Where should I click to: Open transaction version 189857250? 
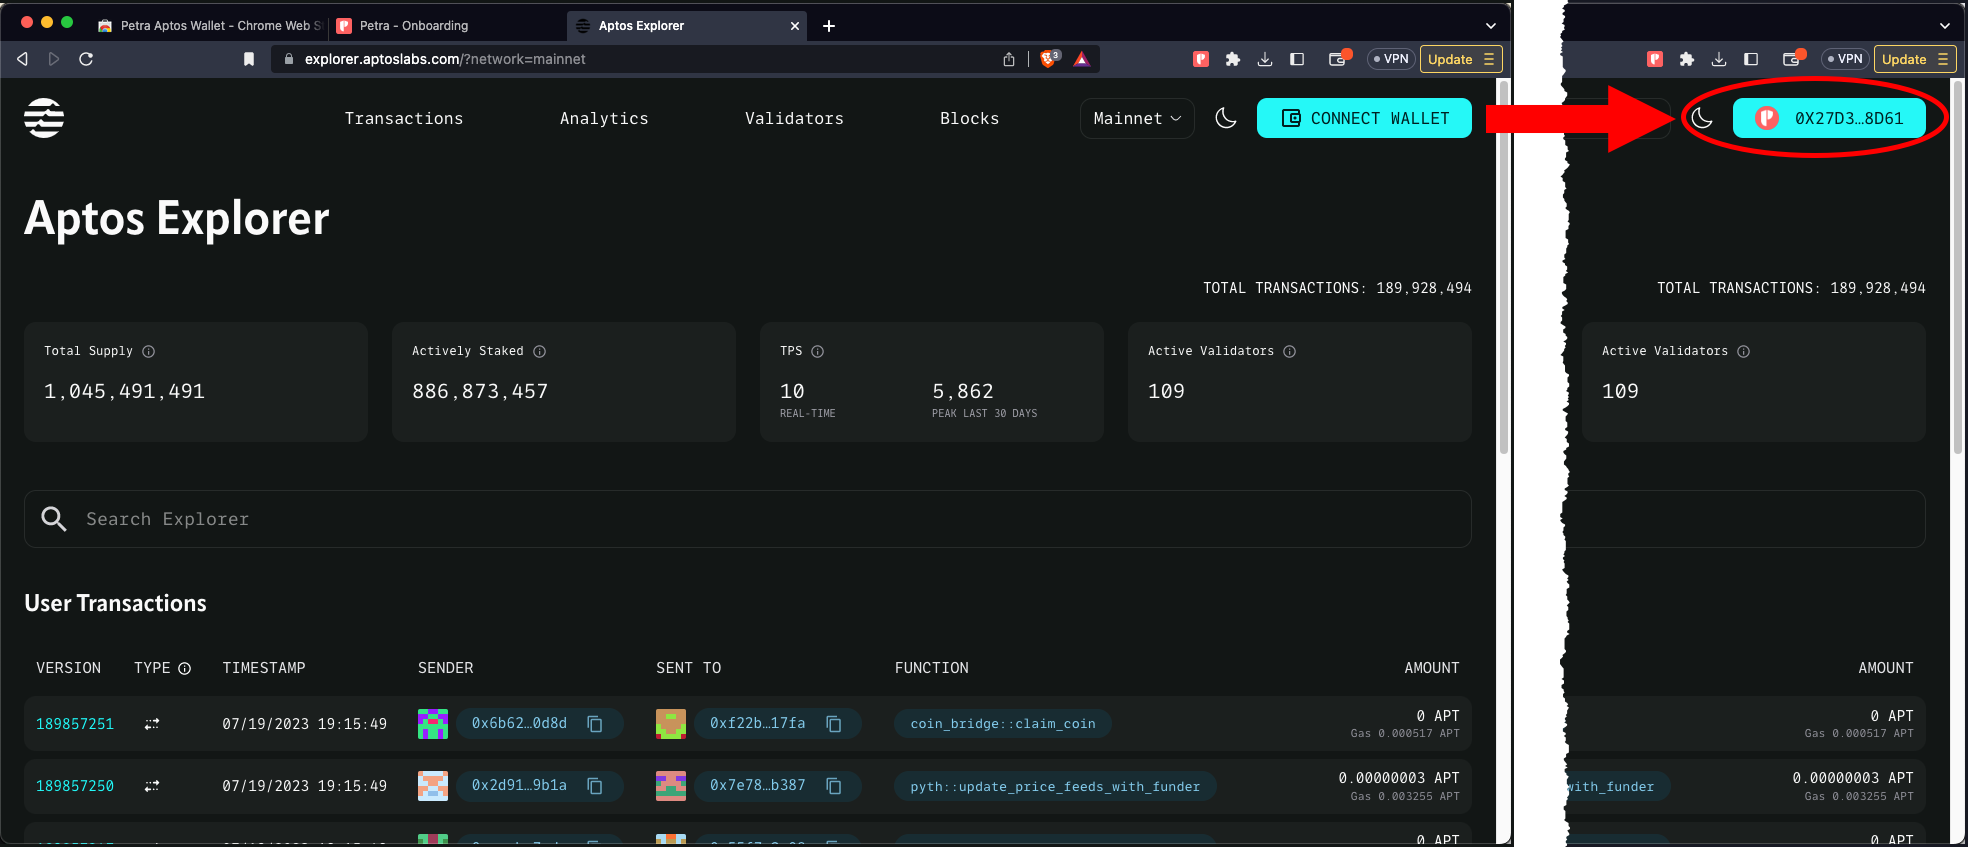coord(75,786)
